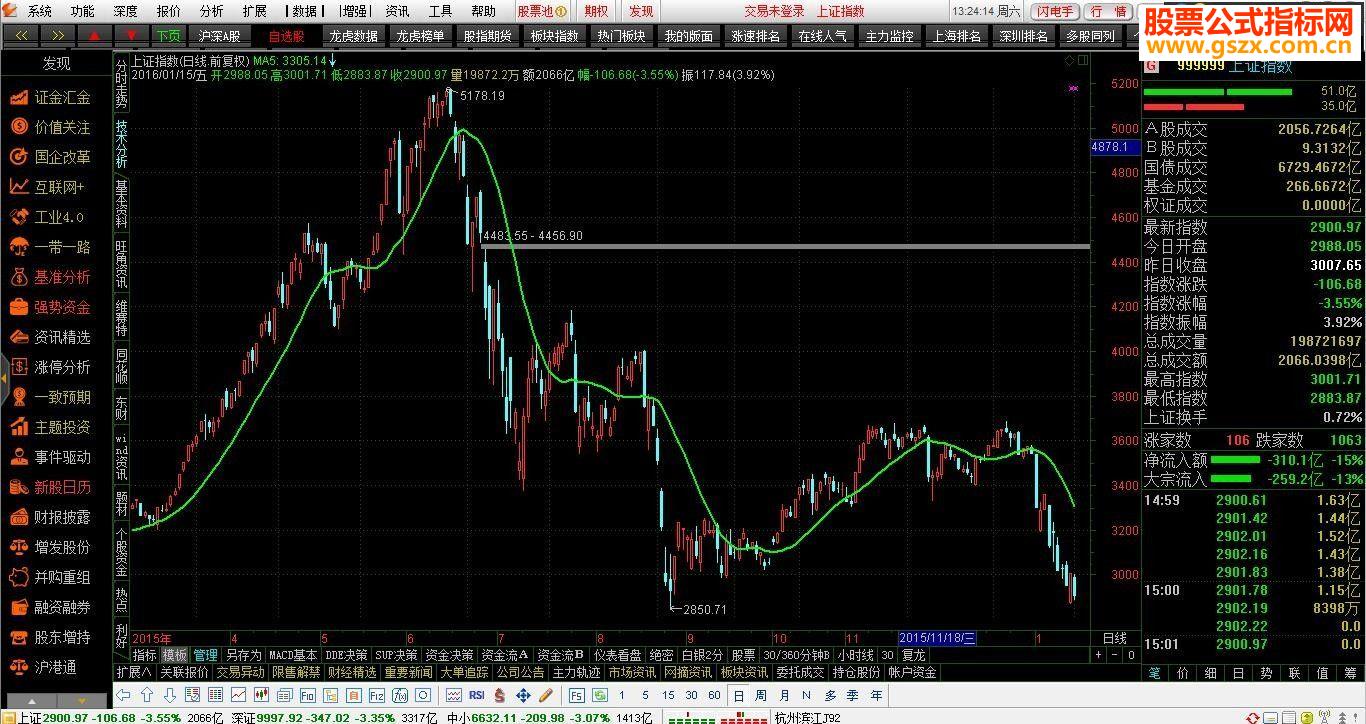Open 互联网+ in the sidebar
Image resolution: width=1366 pixels, height=724 pixels.
coord(60,187)
